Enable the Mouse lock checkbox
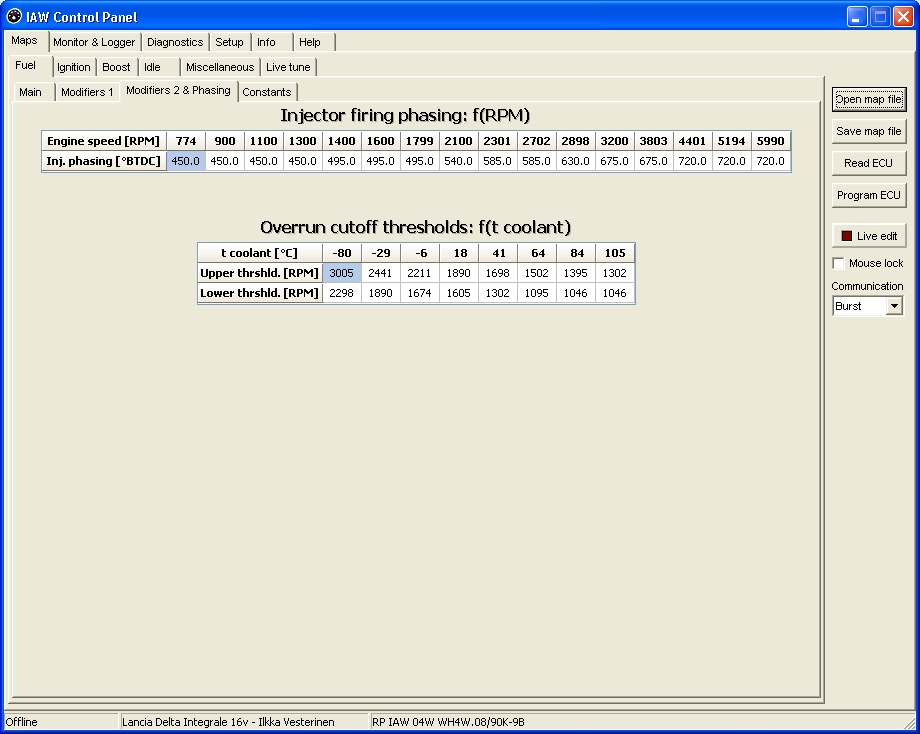Screen dimensions: 920x734 coord(838,263)
